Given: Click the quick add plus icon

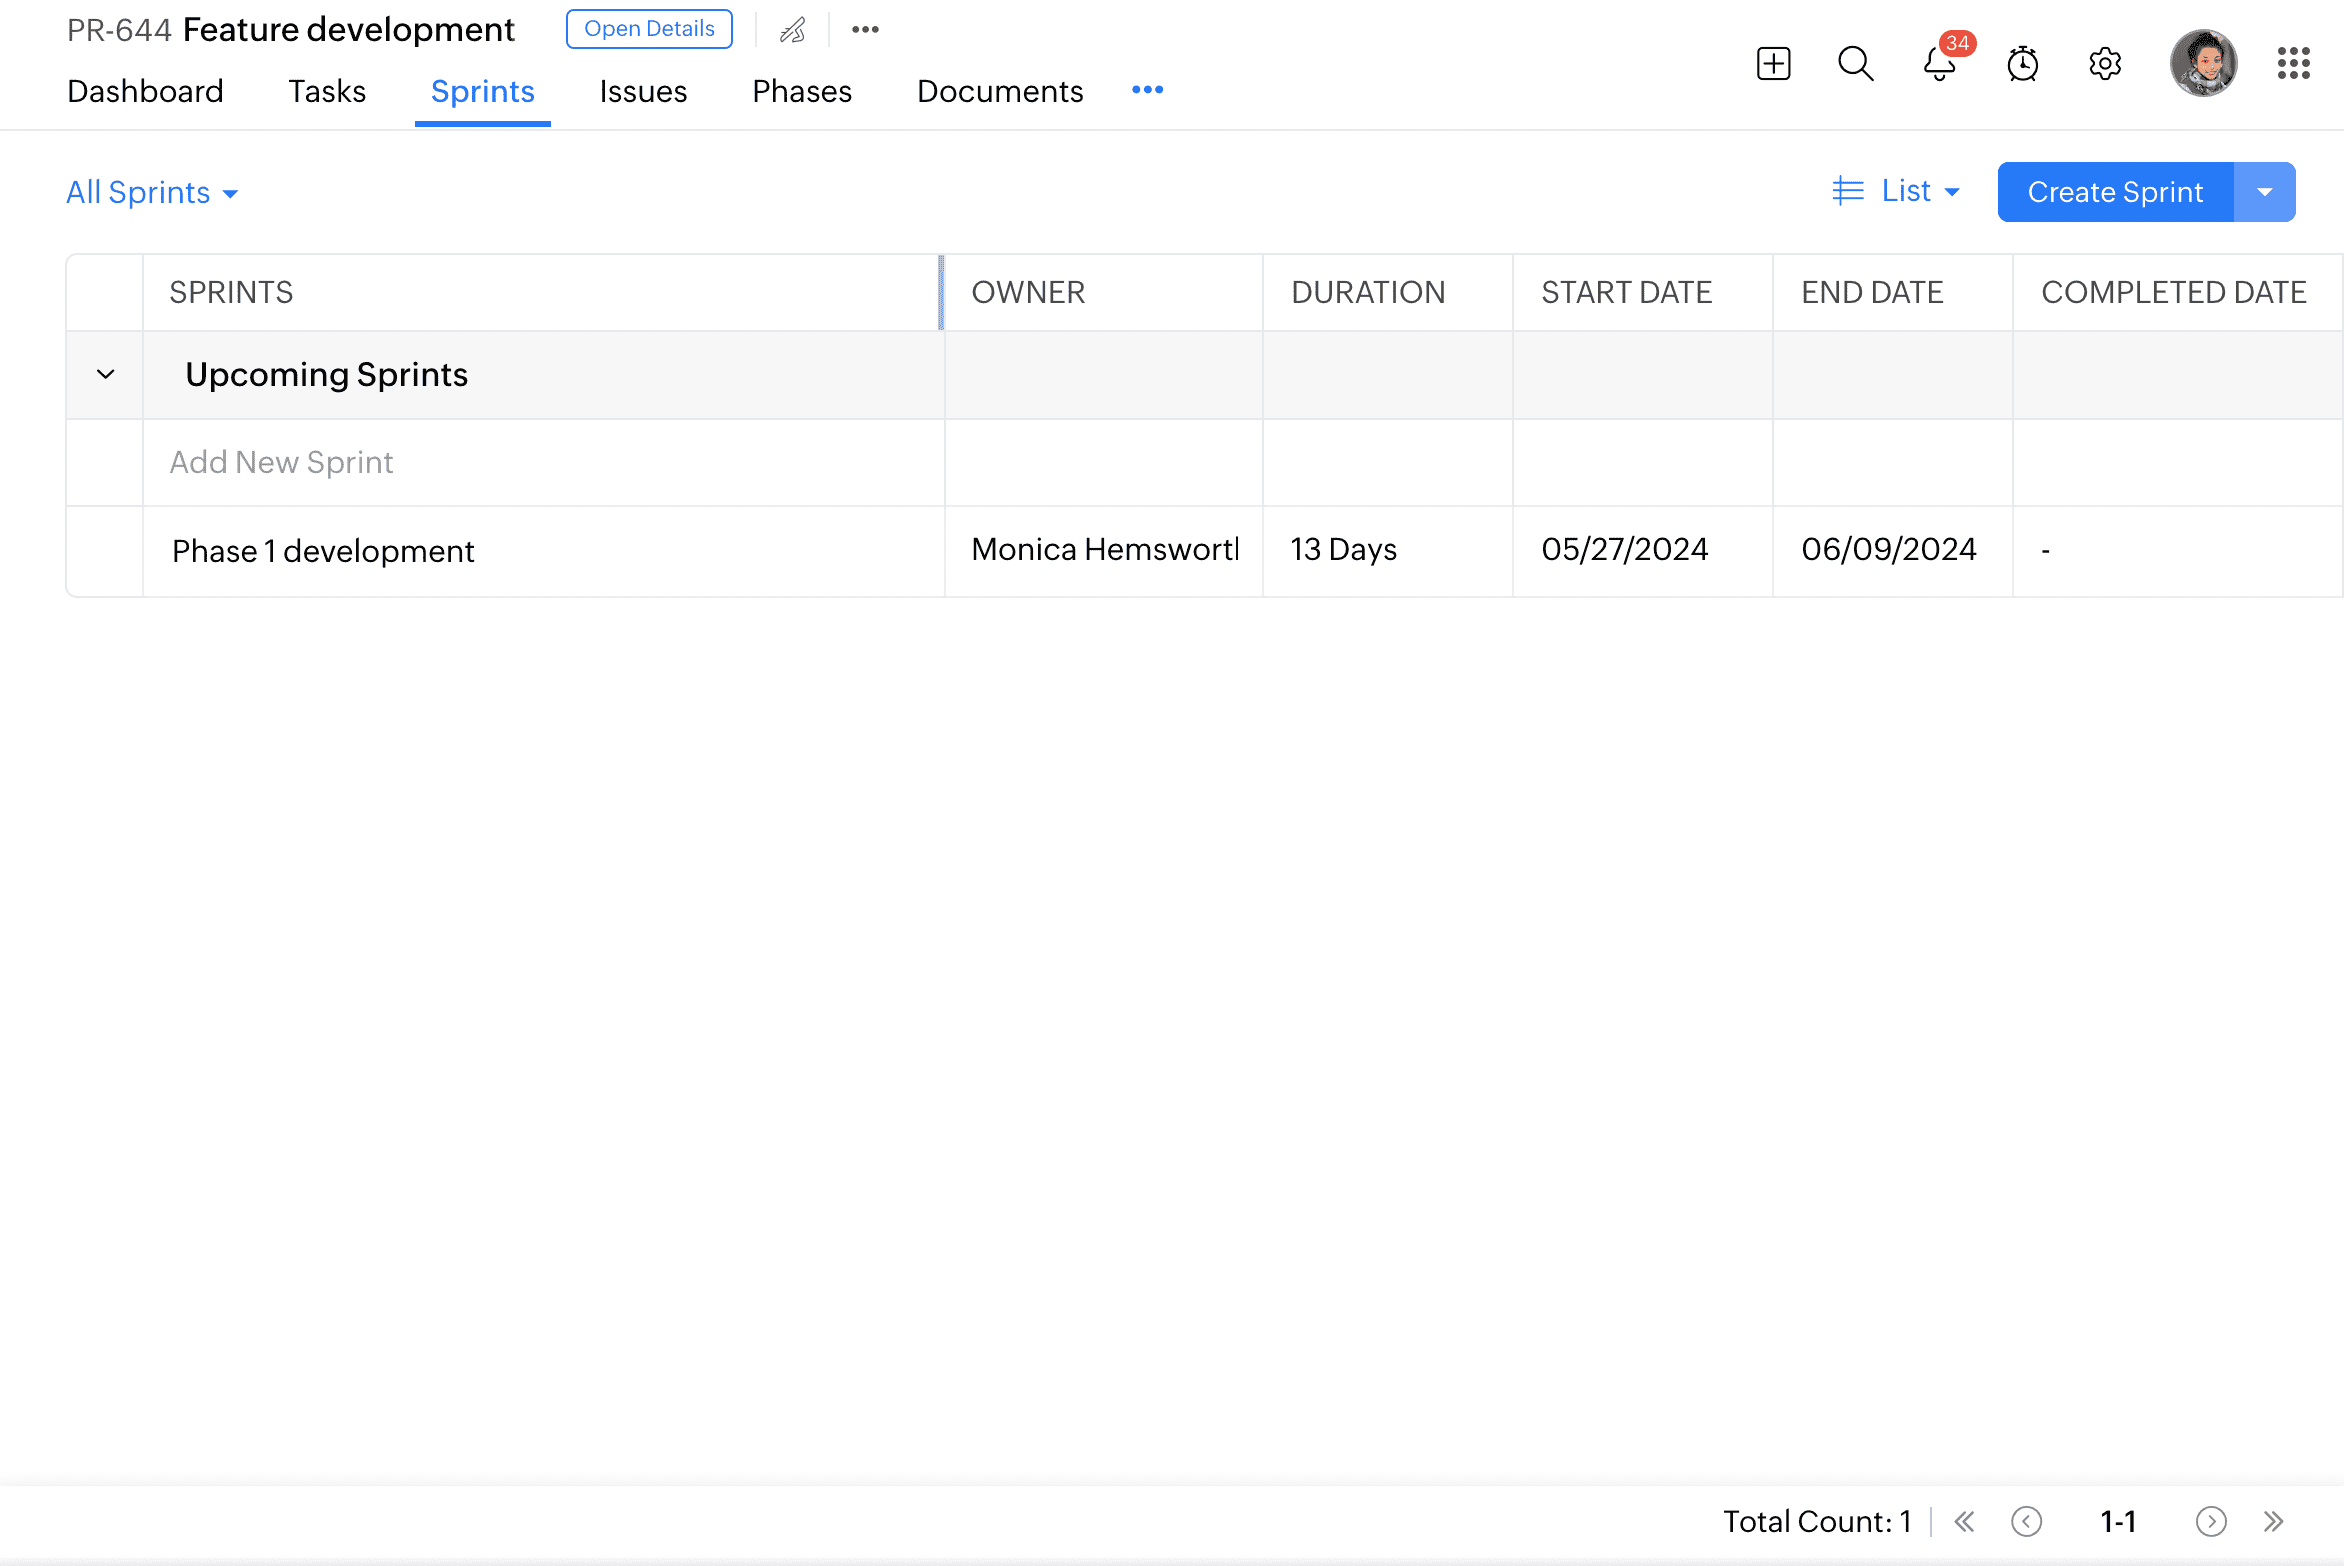Looking at the screenshot, I should [1773, 64].
